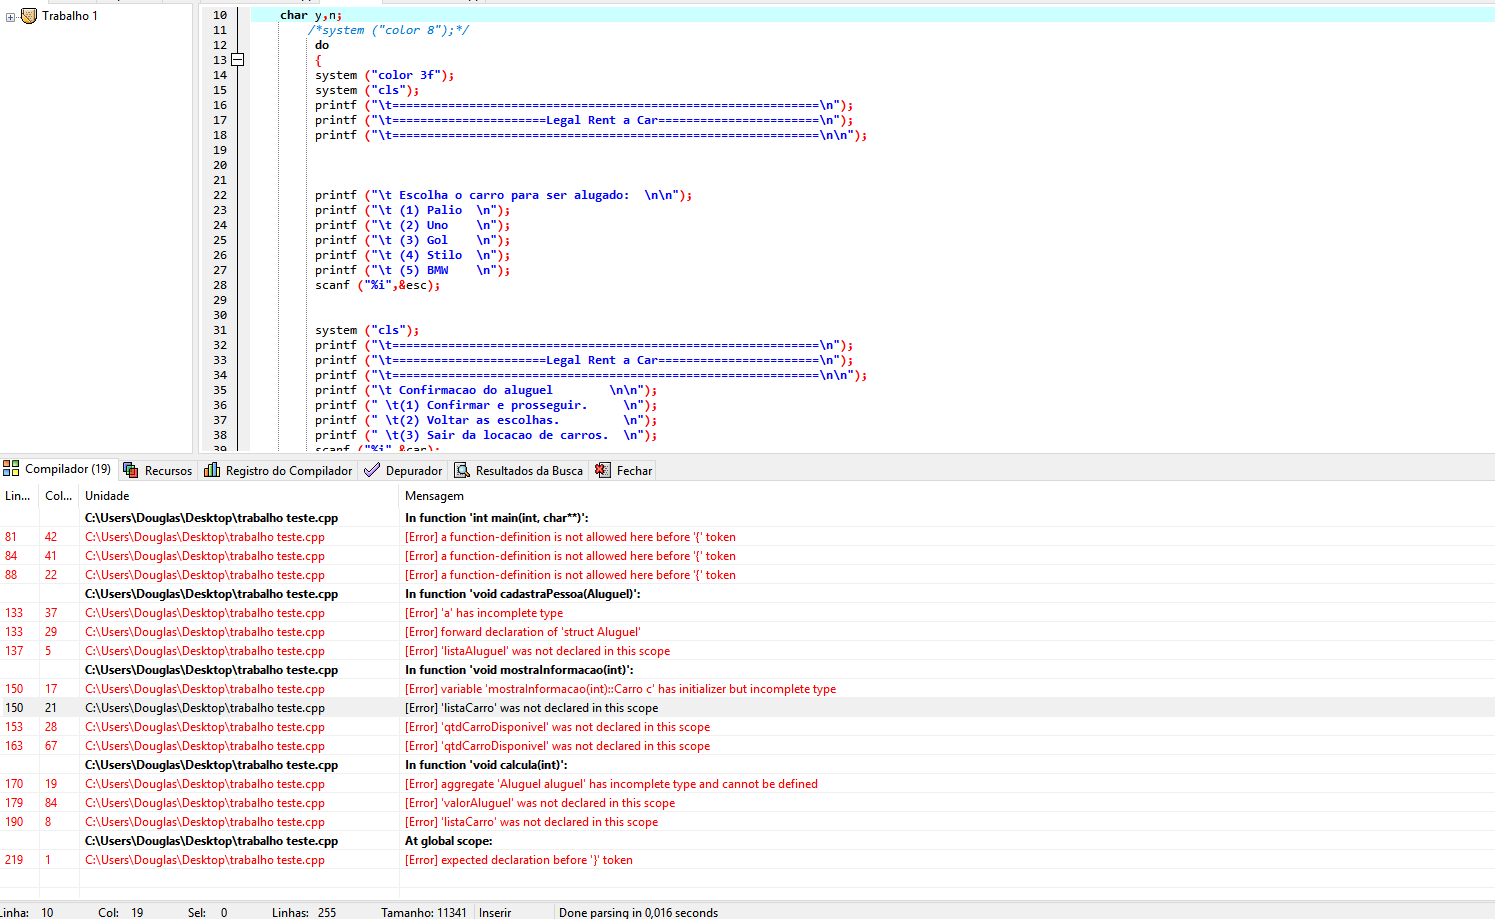This screenshot has height=919, width=1495.
Task: Select "aggregate 'Aluguel aluguel'" error row
Action: pos(747,784)
